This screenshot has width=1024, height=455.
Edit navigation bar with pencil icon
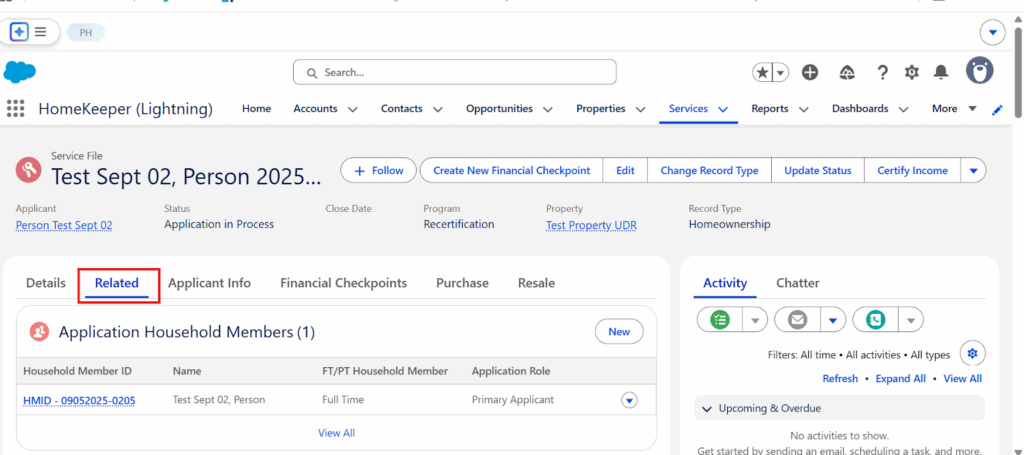coord(996,109)
